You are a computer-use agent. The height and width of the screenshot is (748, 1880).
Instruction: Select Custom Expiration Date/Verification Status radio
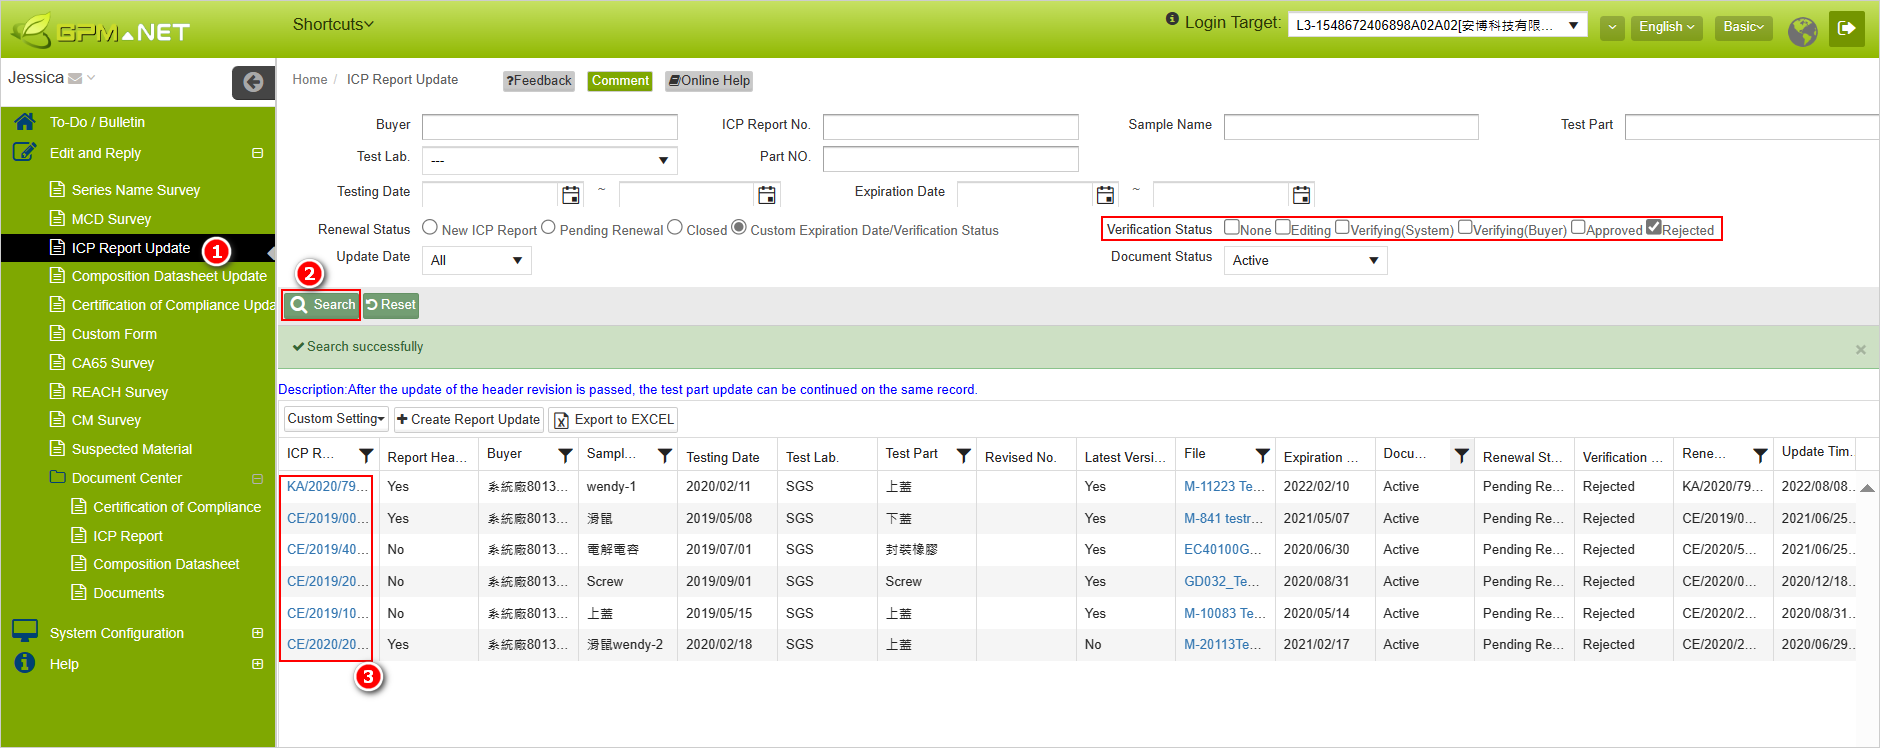(x=739, y=227)
